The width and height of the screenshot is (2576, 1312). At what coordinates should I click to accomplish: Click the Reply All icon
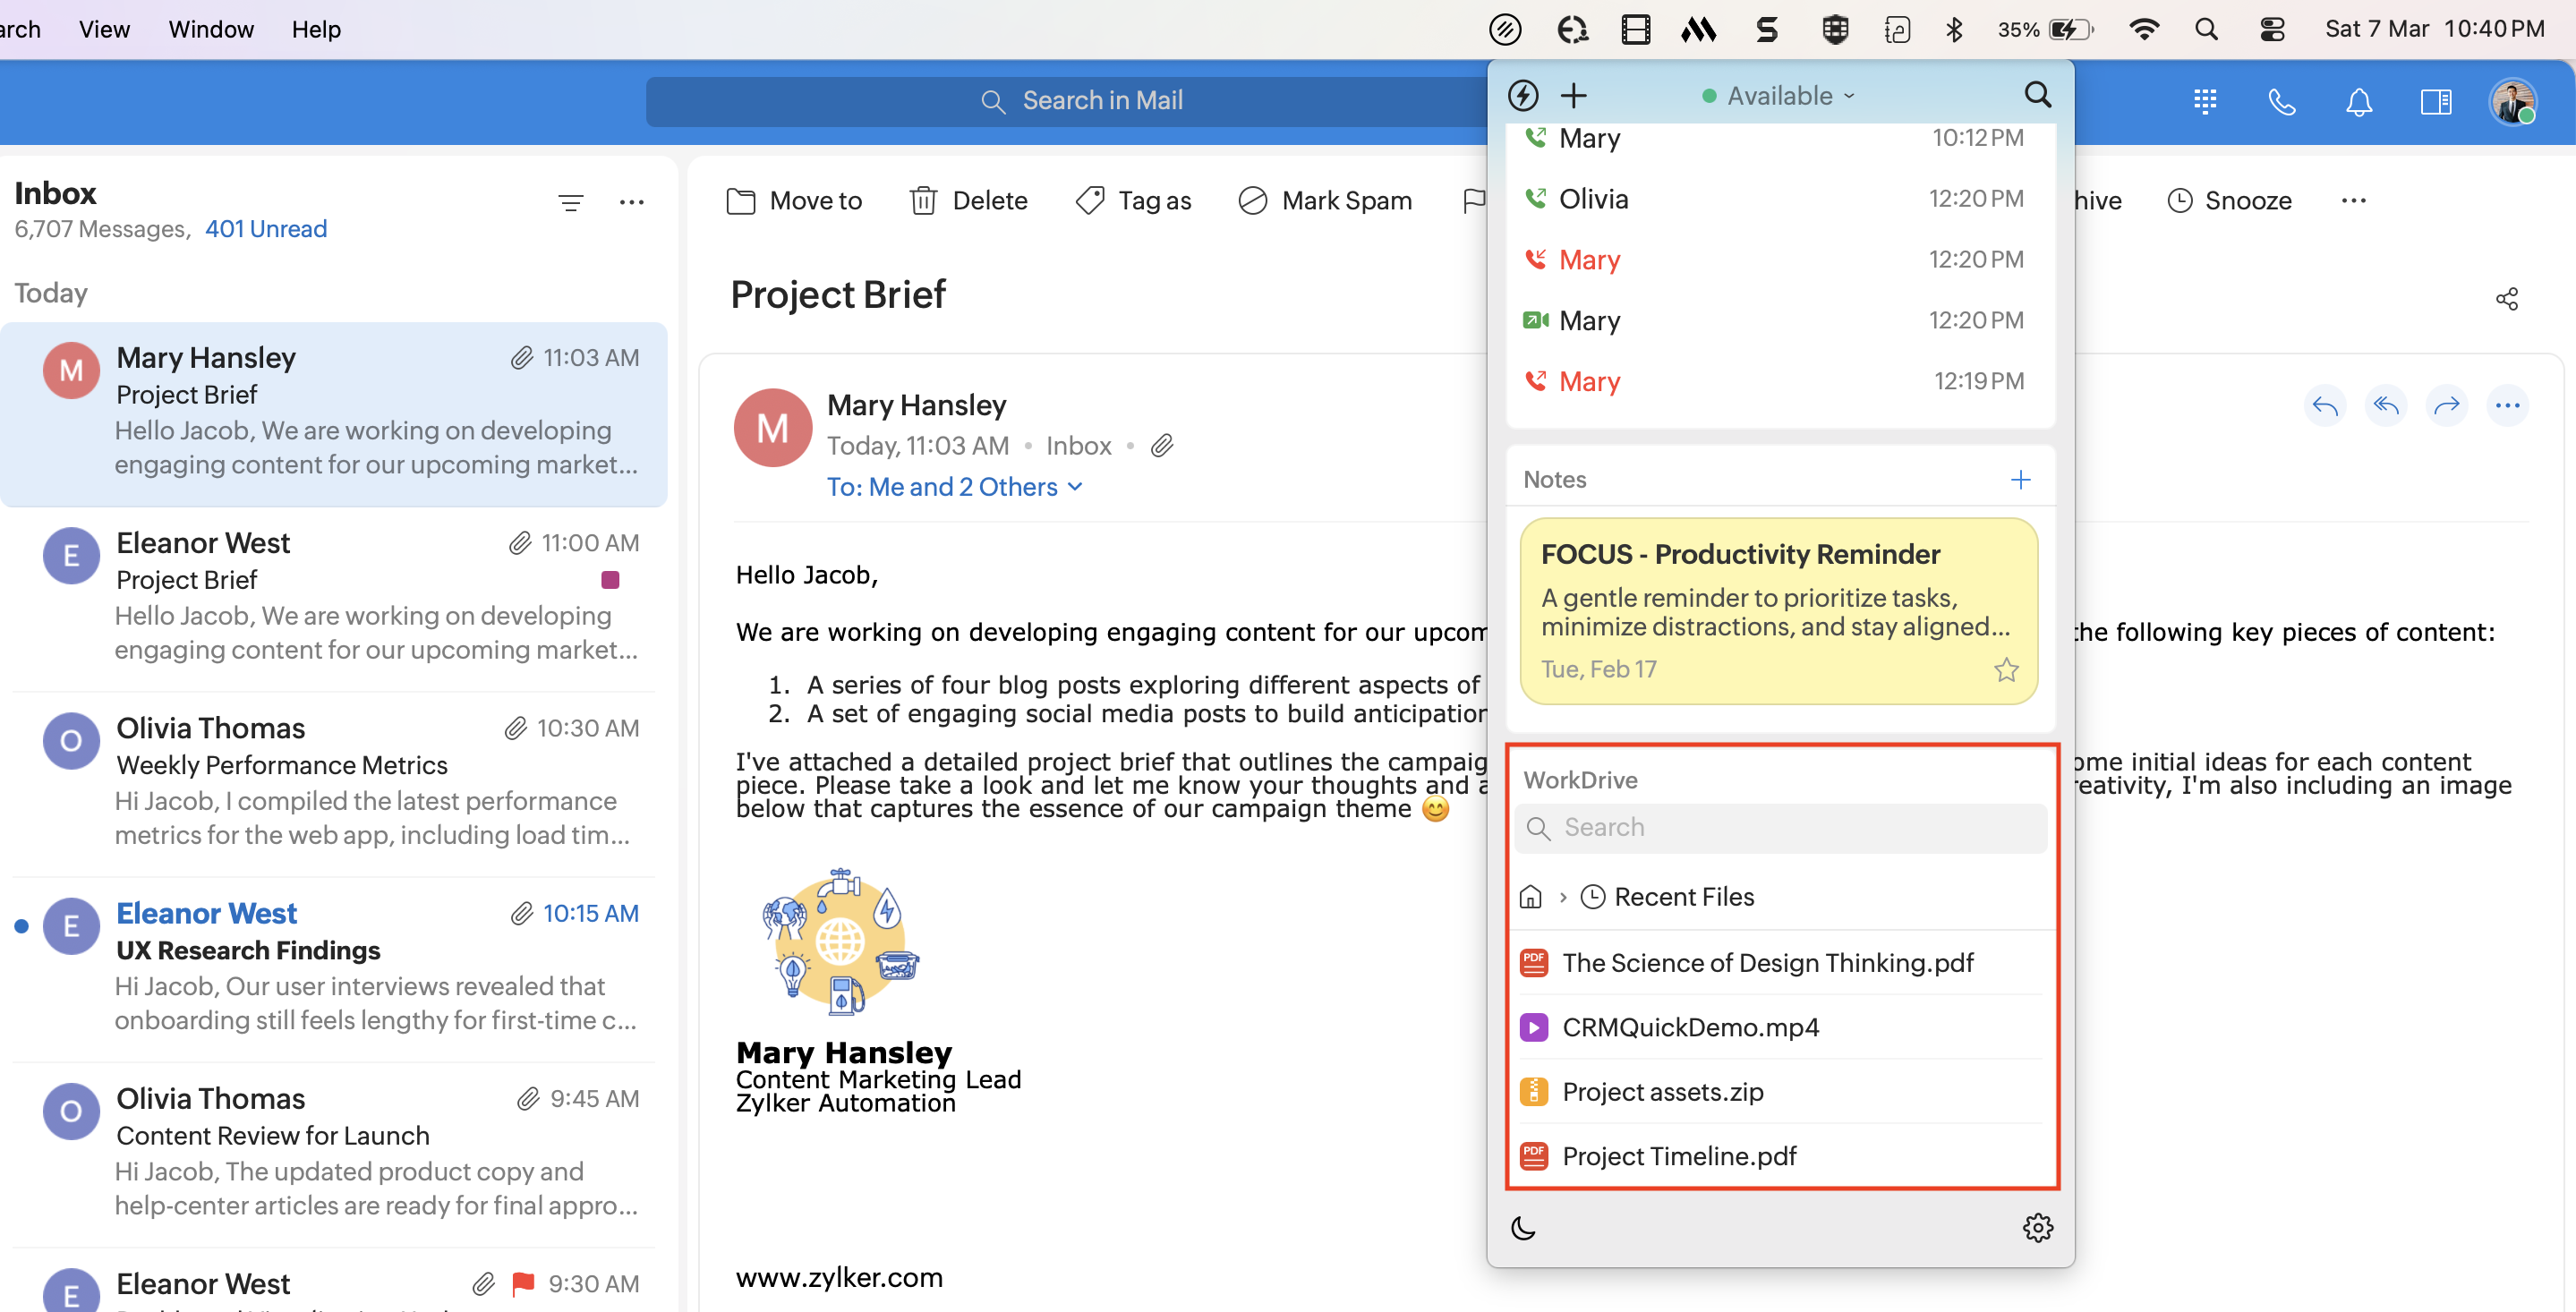(x=2385, y=405)
